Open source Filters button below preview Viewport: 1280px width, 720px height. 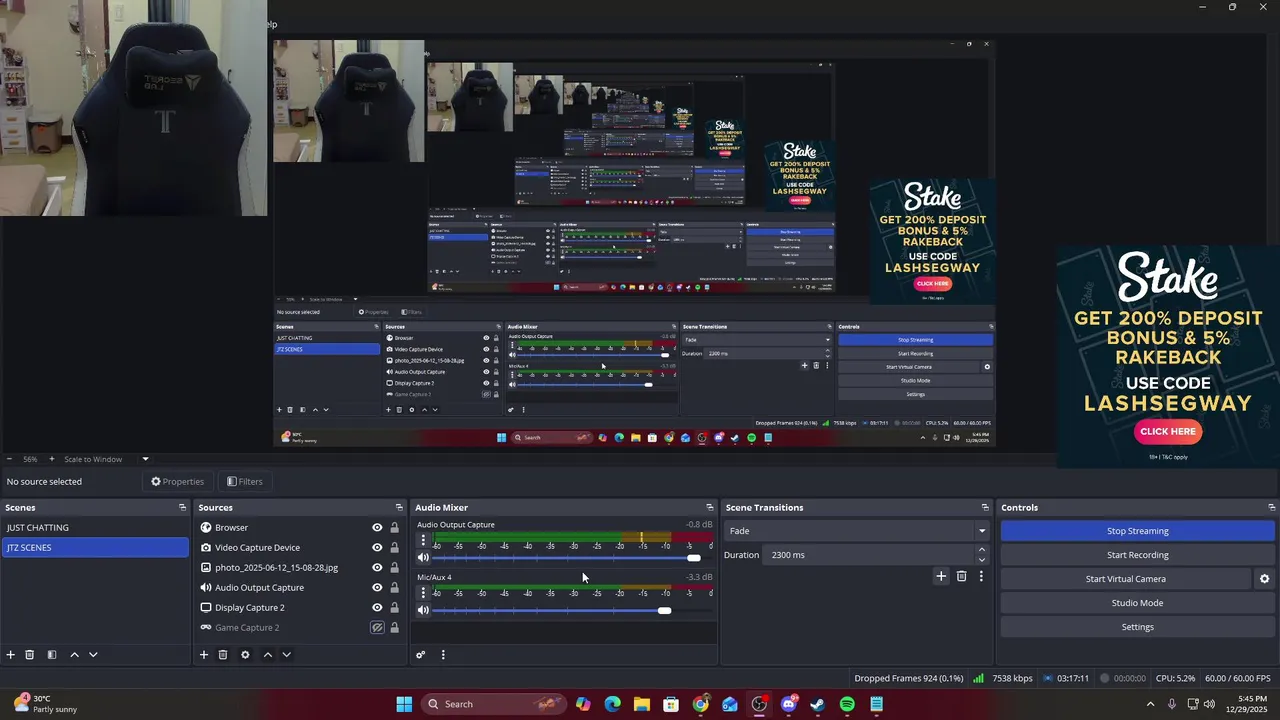point(245,482)
